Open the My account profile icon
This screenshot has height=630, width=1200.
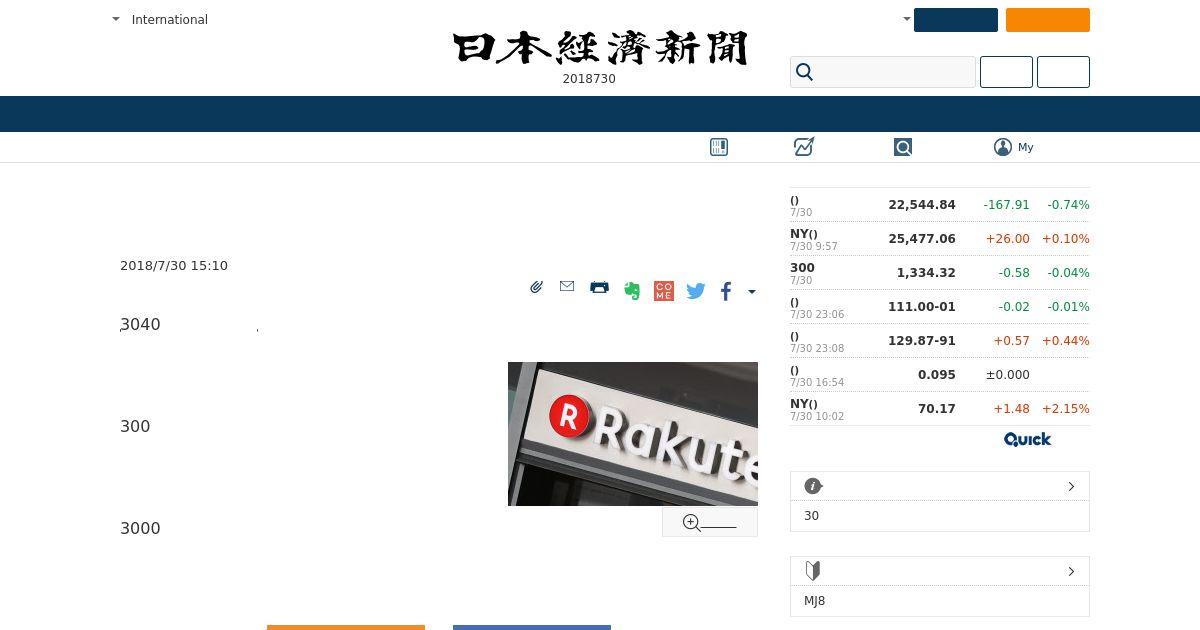(x=1003, y=147)
